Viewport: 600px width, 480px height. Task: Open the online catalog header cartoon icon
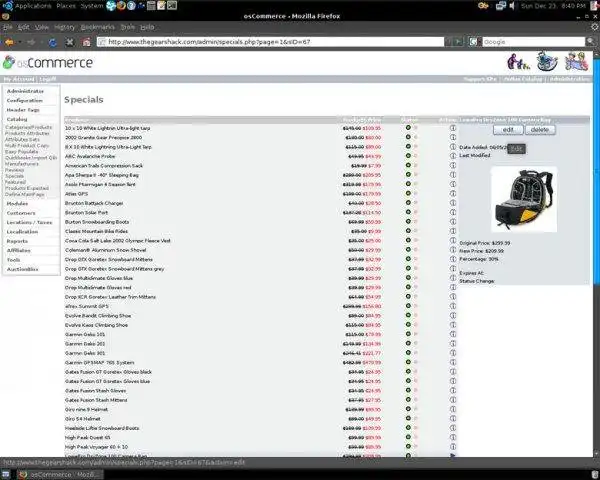point(547,61)
